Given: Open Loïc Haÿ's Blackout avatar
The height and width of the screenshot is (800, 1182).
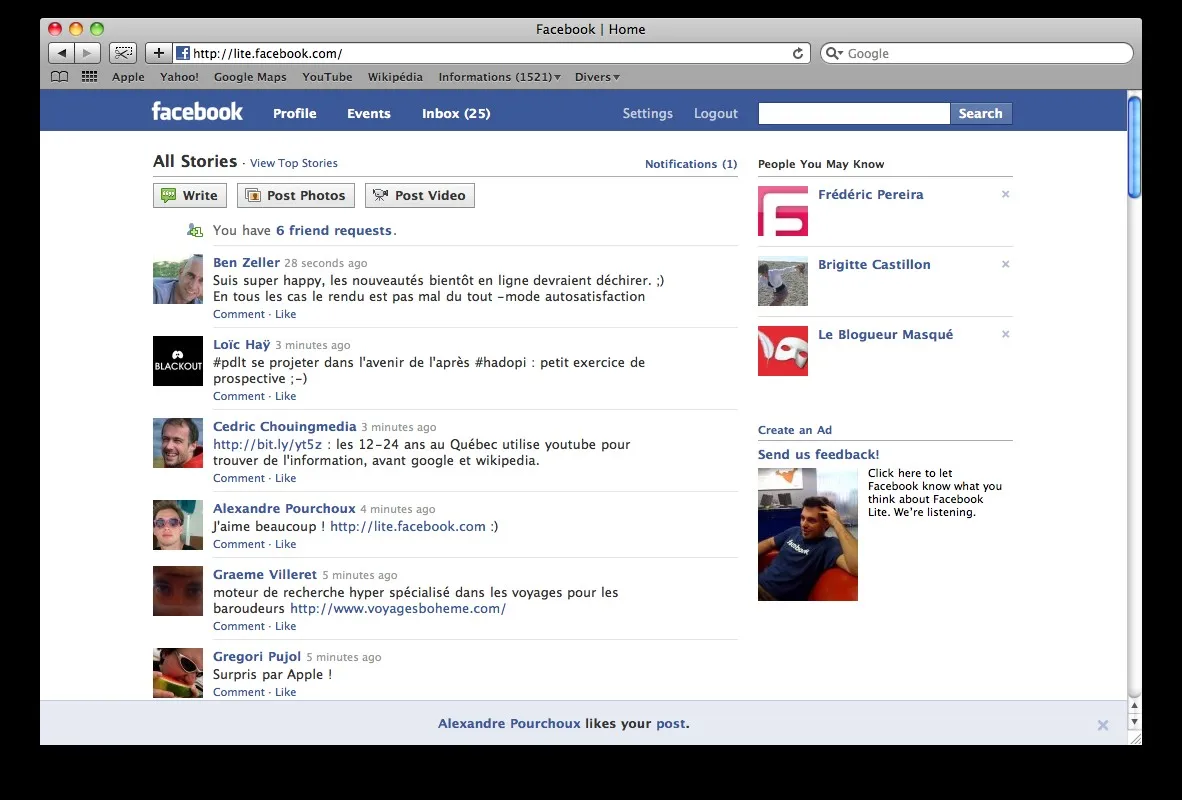Looking at the screenshot, I should tap(178, 361).
